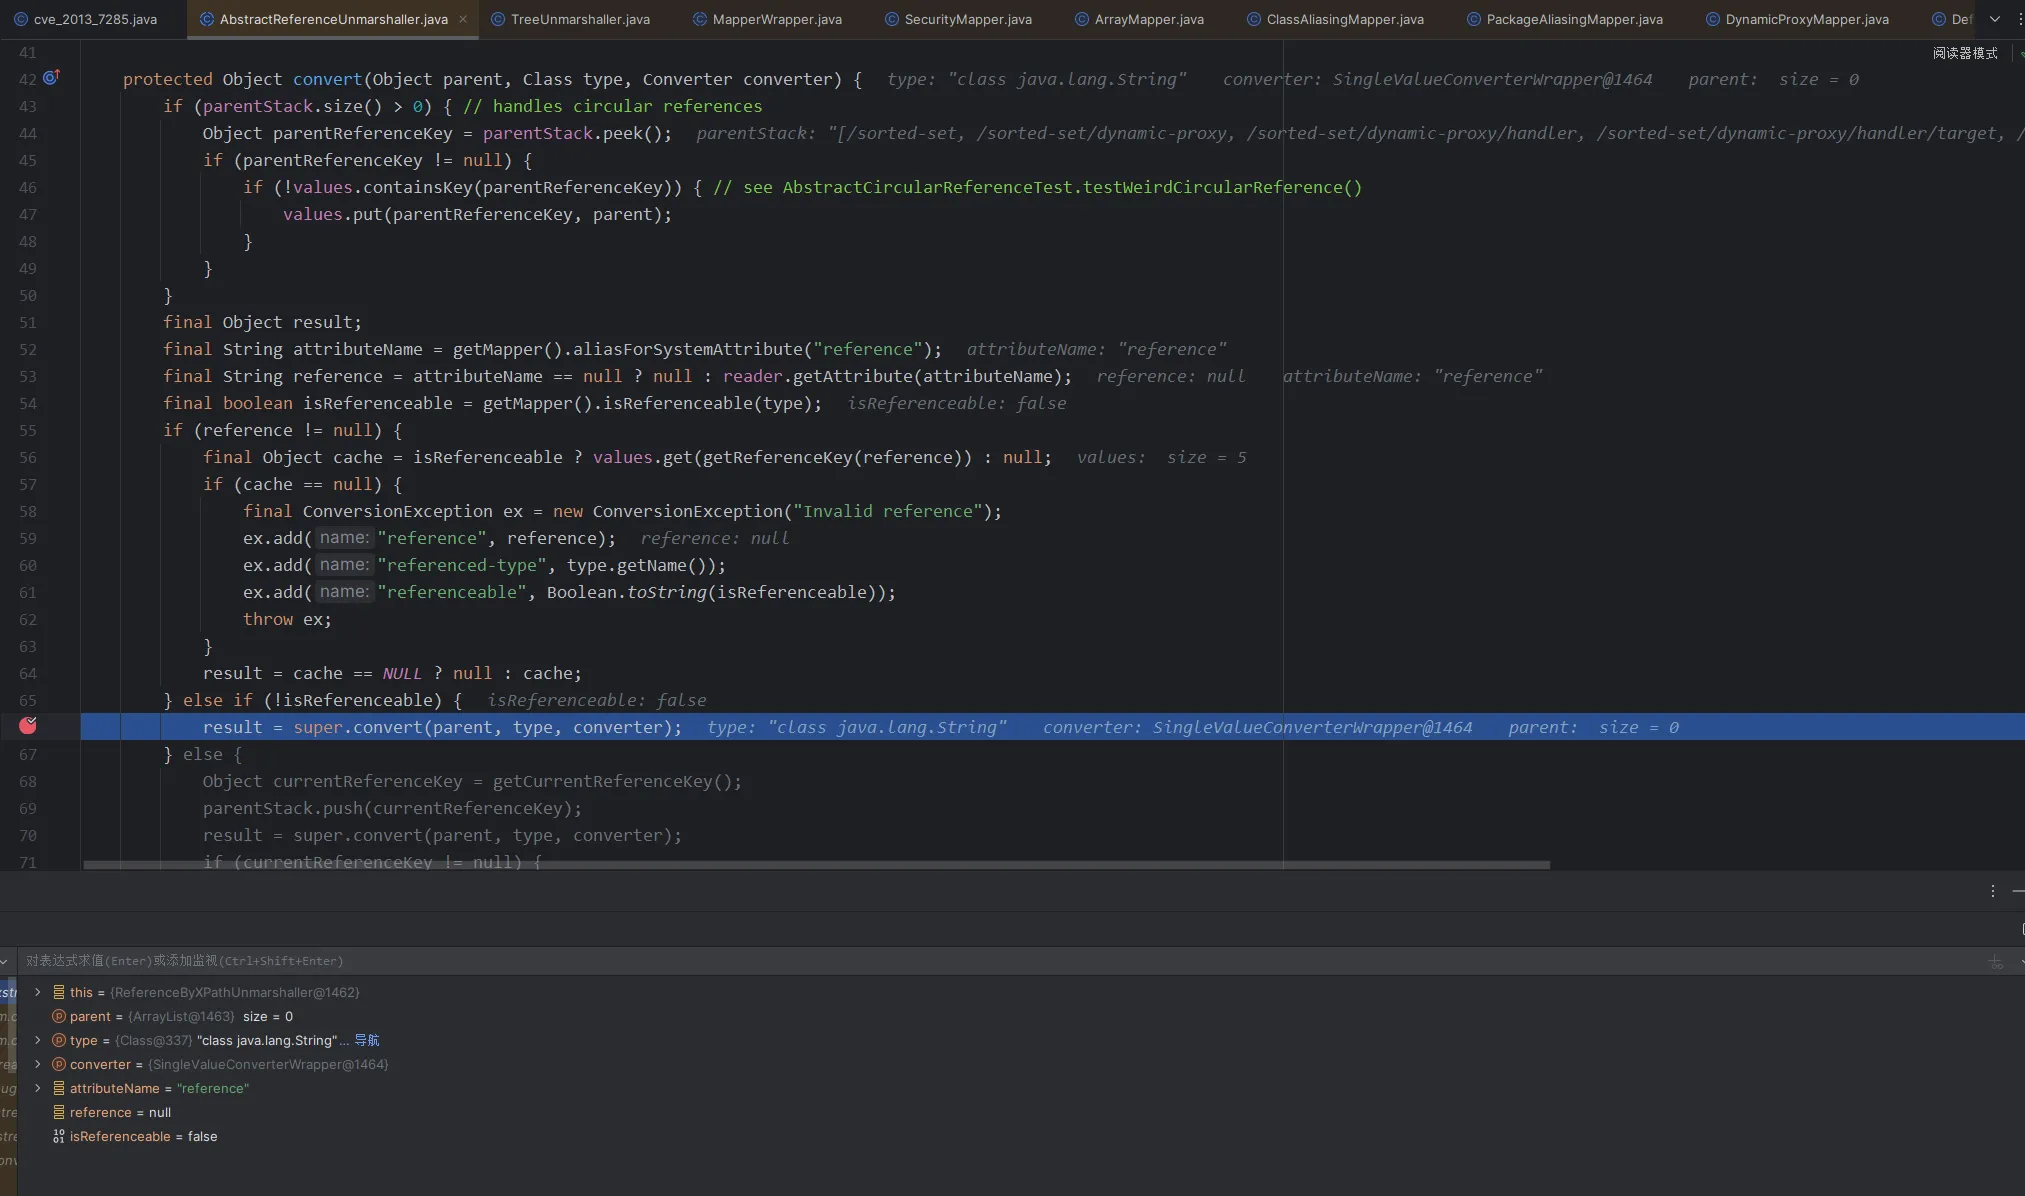Image resolution: width=2025 pixels, height=1196 pixels.
Task: Click the override gutter icon on line 42
Action: click(51, 77)
